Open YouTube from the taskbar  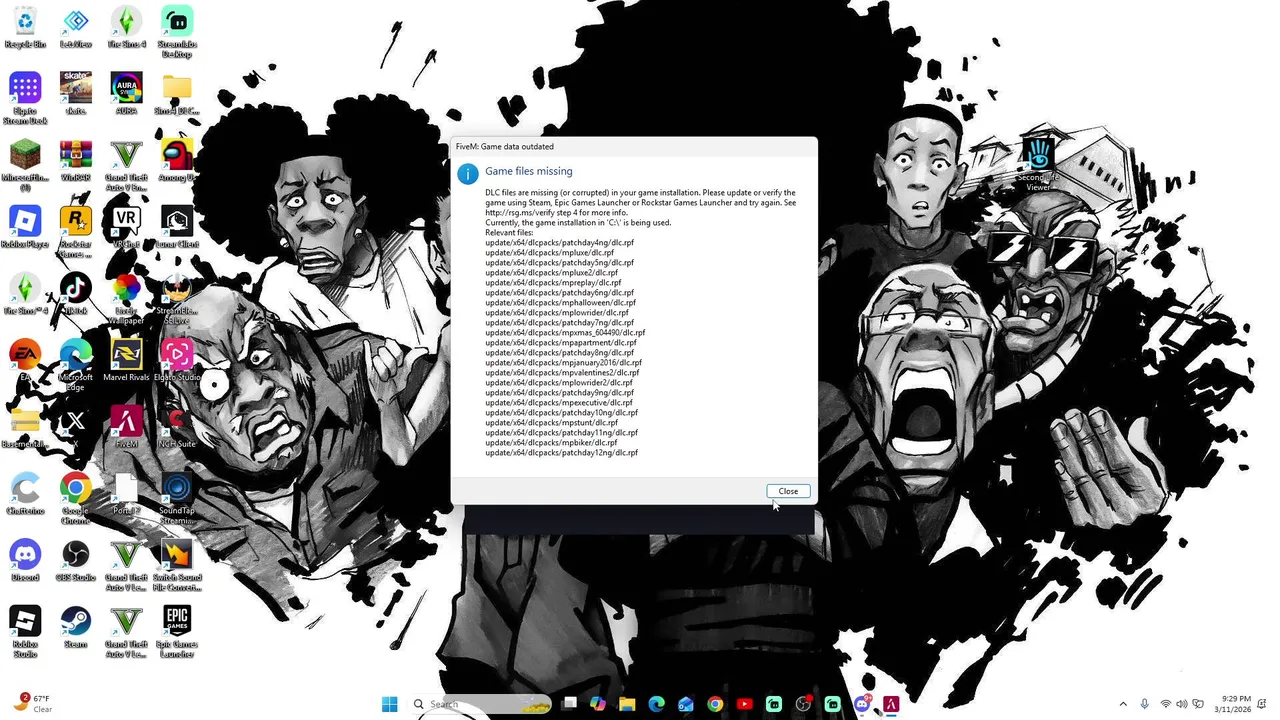pos(744,704)
